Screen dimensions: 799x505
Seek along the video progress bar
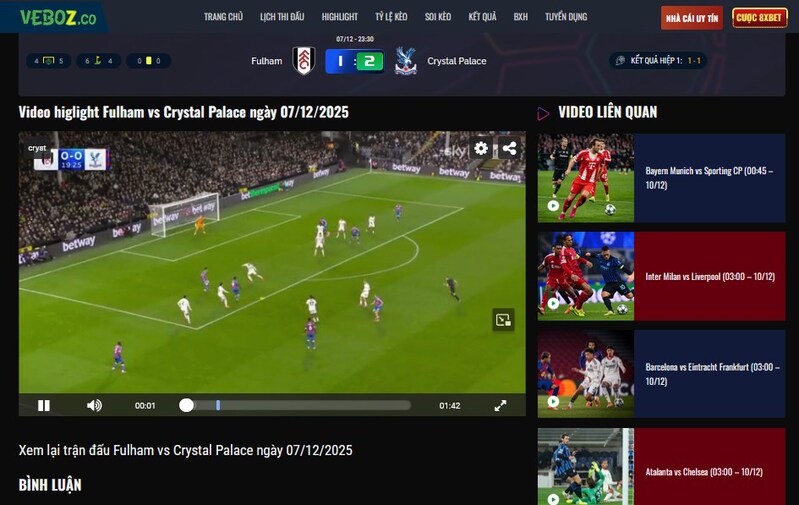[300, 405]
